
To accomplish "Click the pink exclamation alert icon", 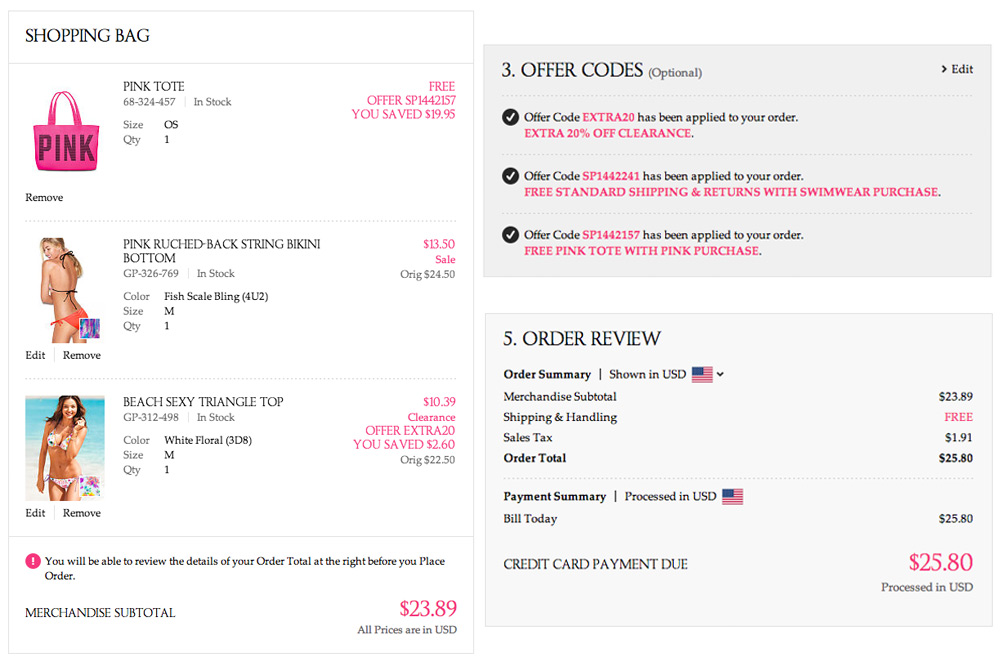I will coord(33,561).
